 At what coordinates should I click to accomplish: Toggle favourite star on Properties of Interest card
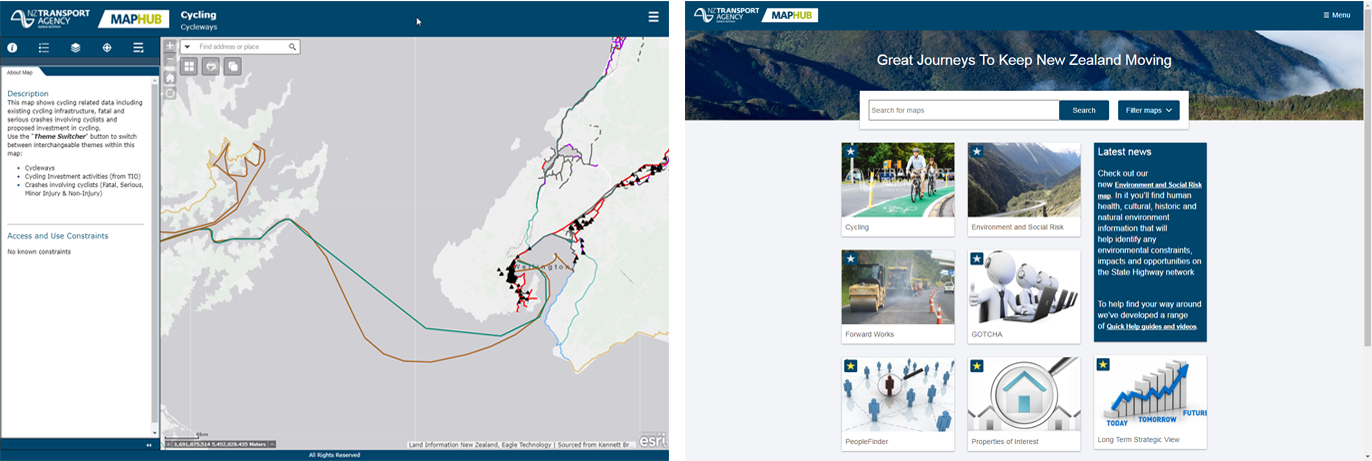(976, 366)
